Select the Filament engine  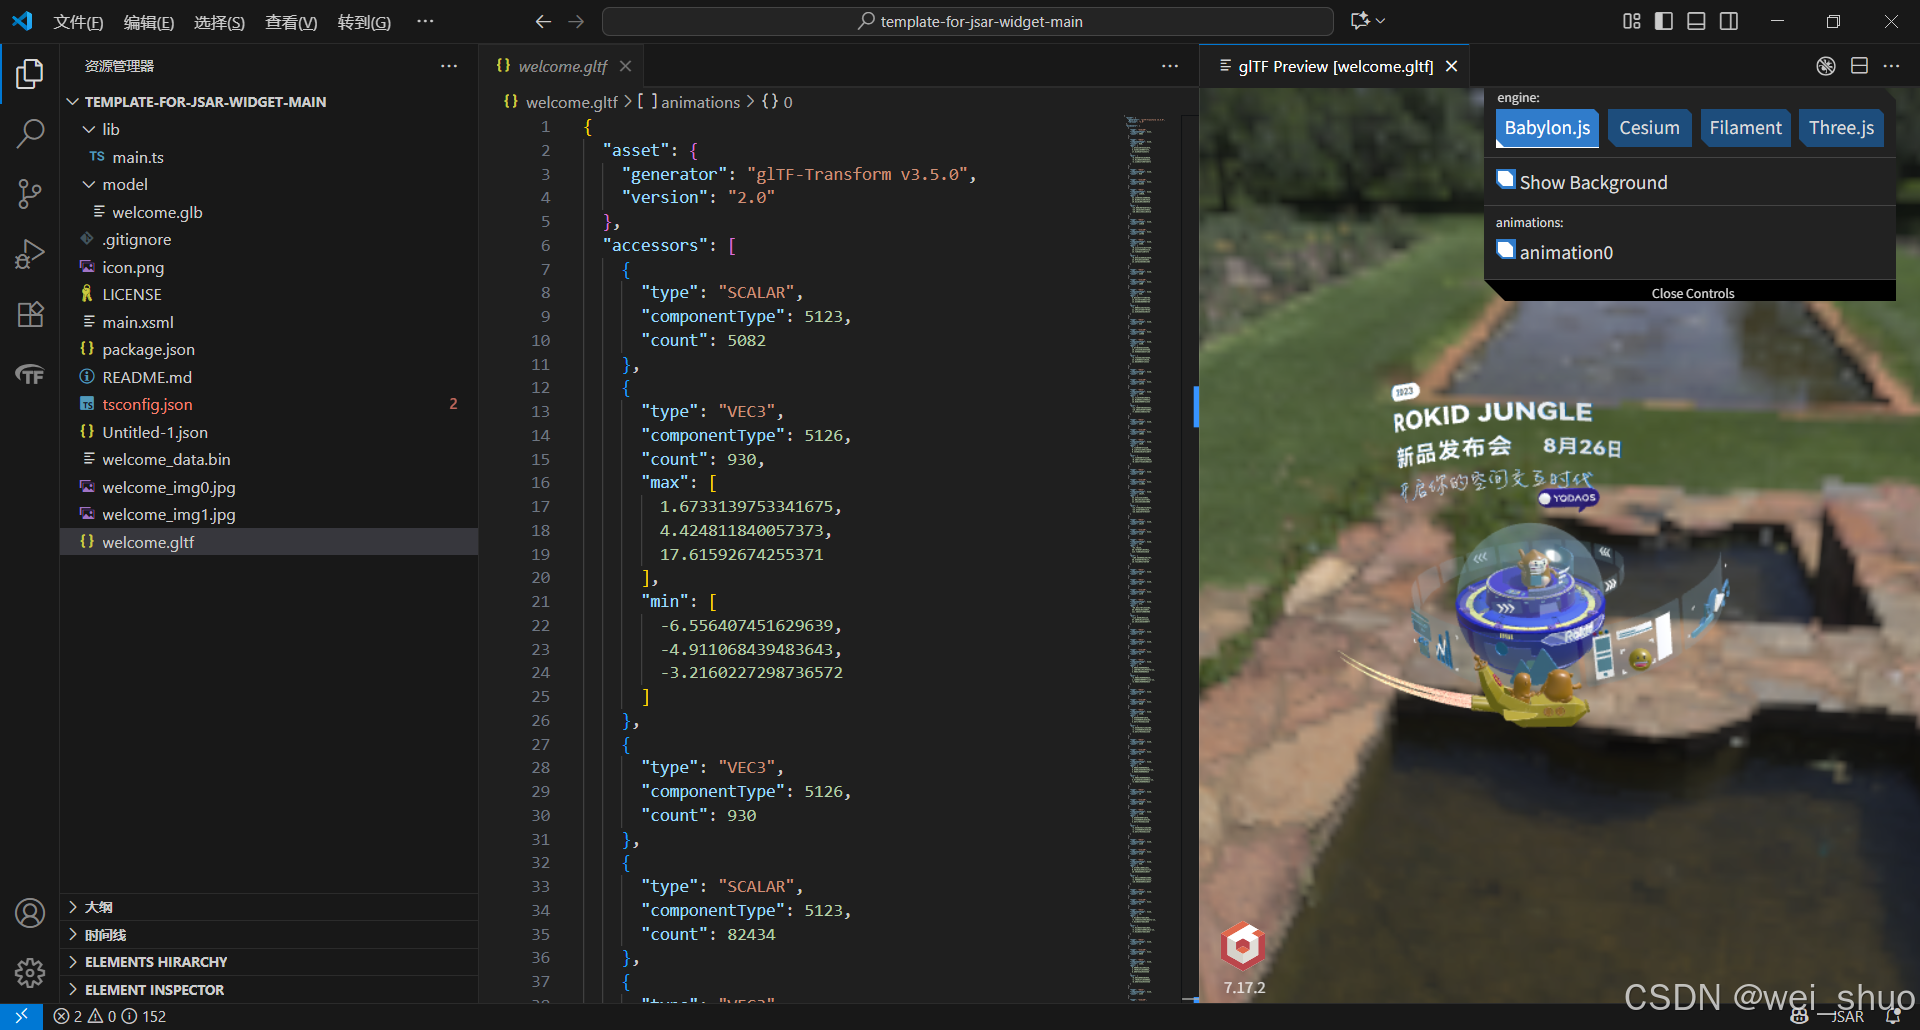tap(1745, 128)
